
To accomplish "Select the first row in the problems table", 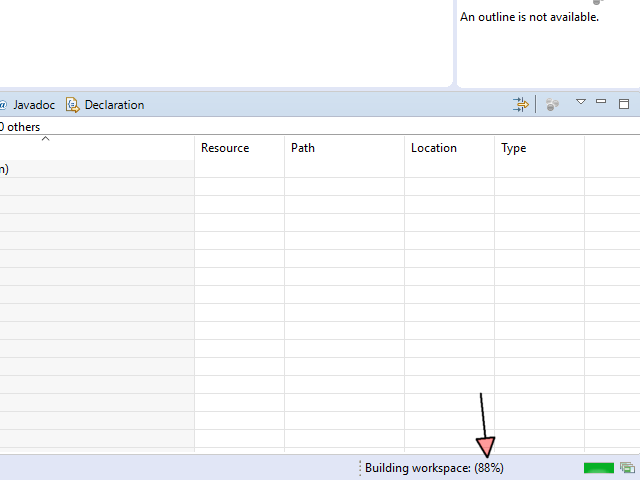I will pos(96,169).
